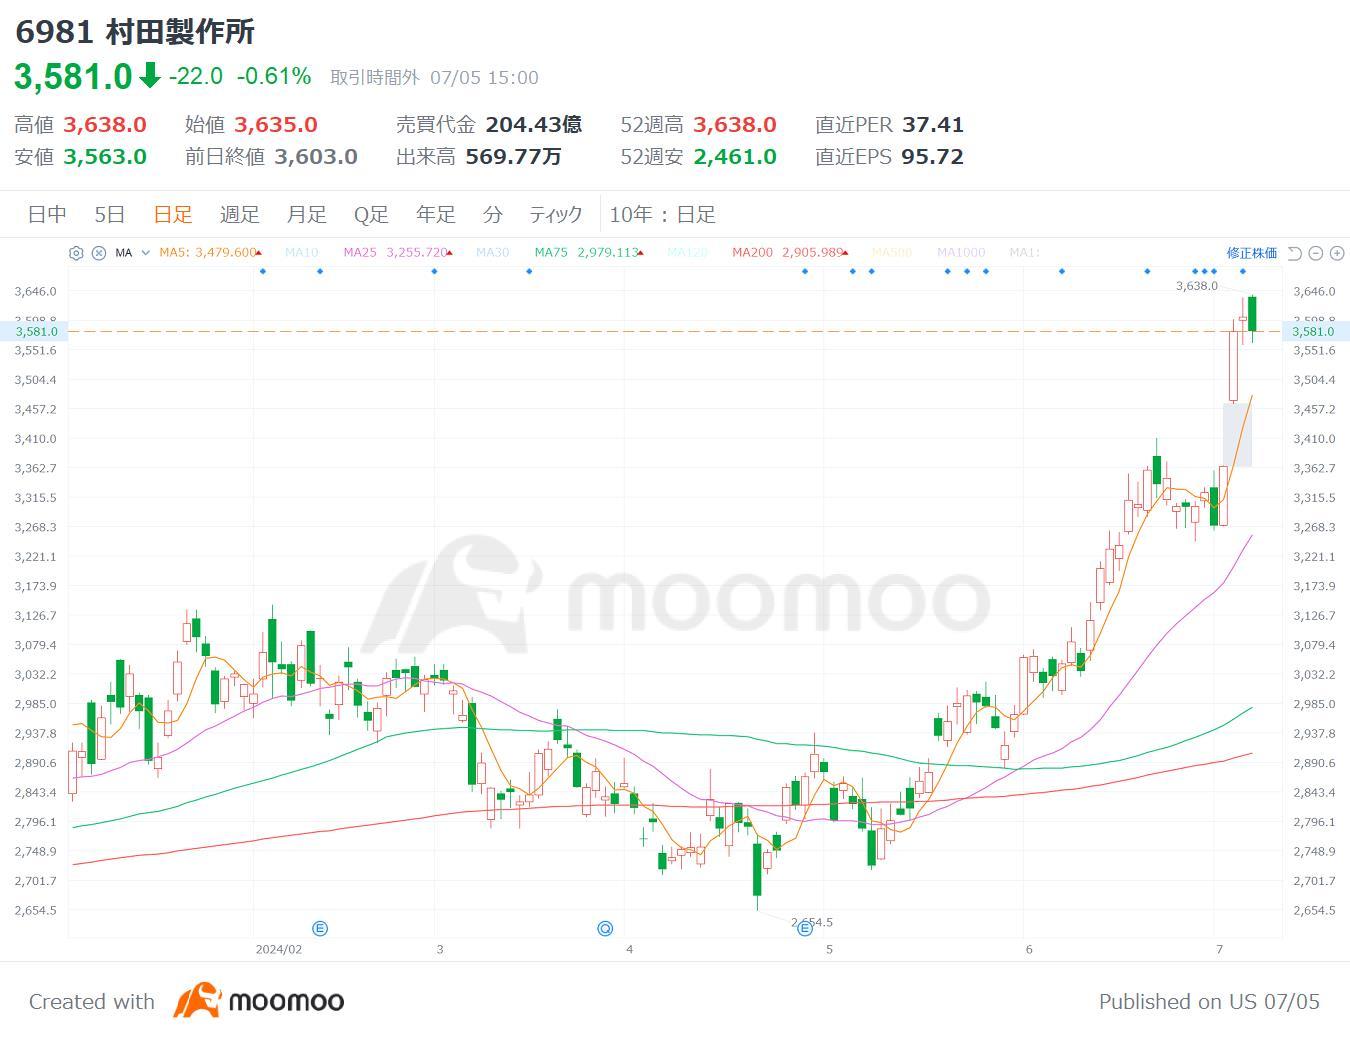The image size is (1350, 1038).
Task: Click the current price 3,581.0 header
Action: tap(73, 77)
